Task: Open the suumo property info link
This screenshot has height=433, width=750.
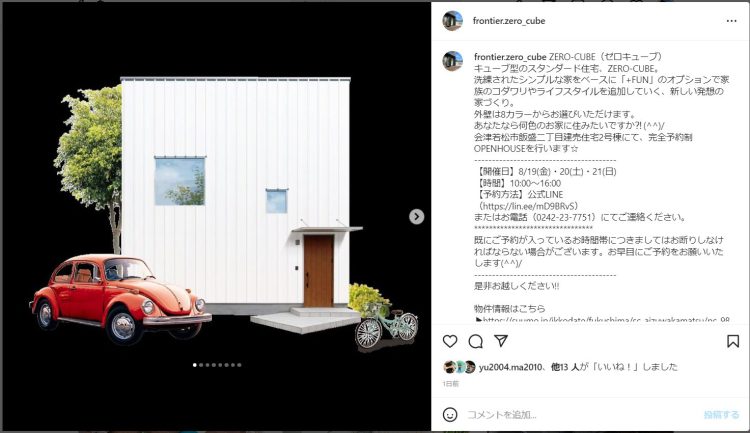Action: point(606,320)
